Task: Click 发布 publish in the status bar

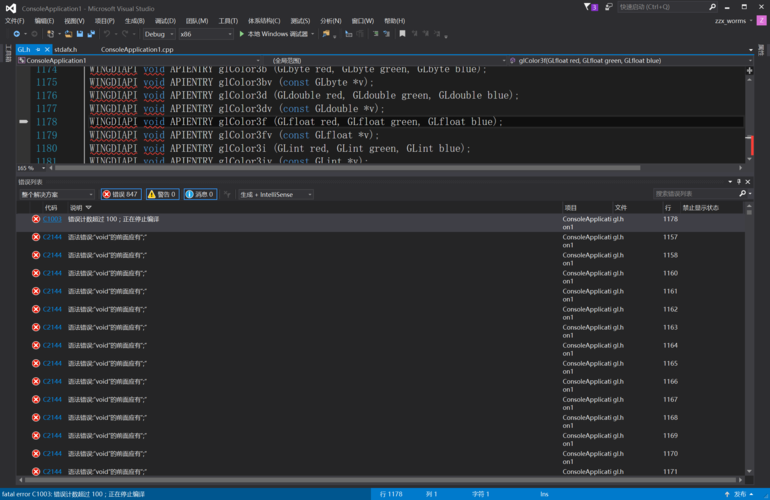Action: (x=740, y=494)
